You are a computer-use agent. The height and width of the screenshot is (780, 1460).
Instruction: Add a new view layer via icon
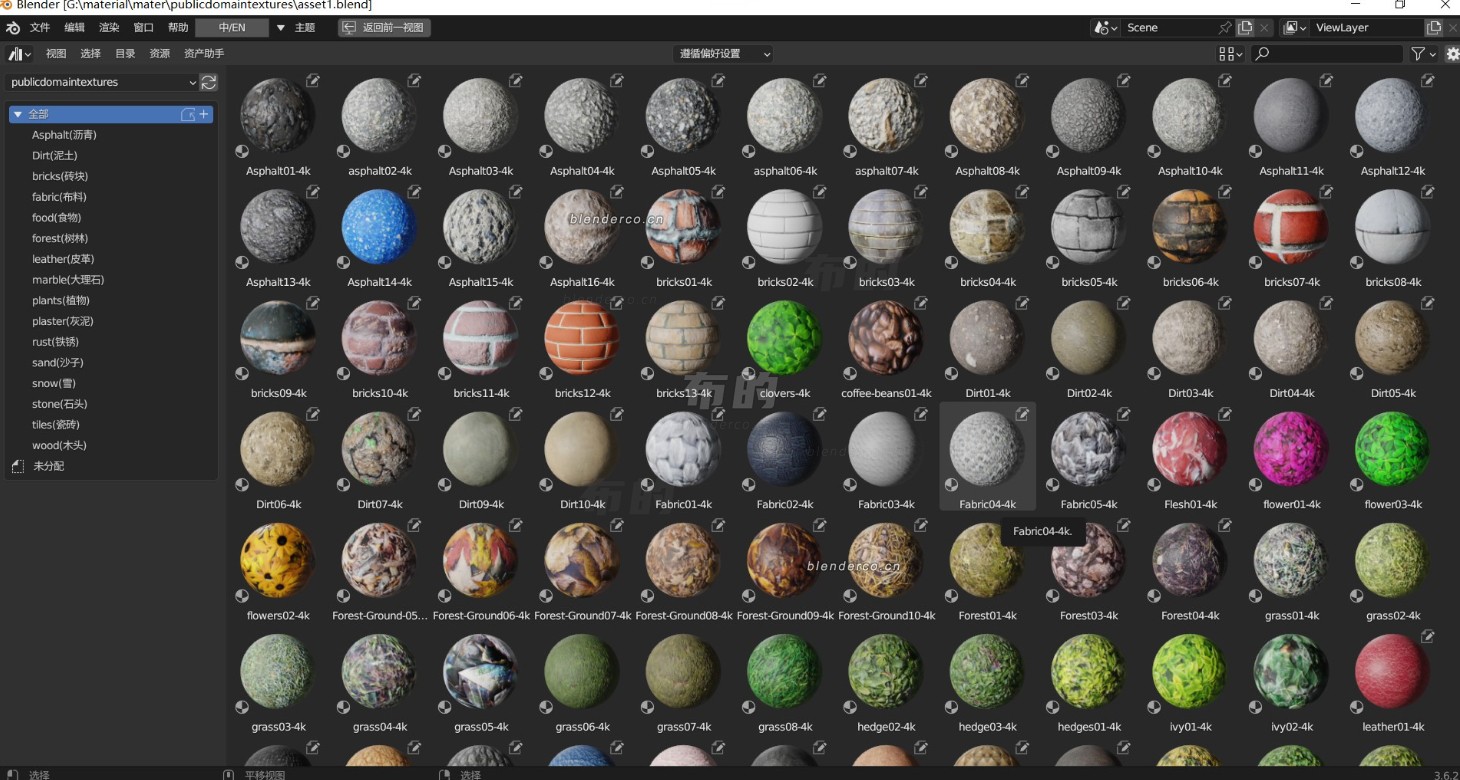tap(1433, 28)
